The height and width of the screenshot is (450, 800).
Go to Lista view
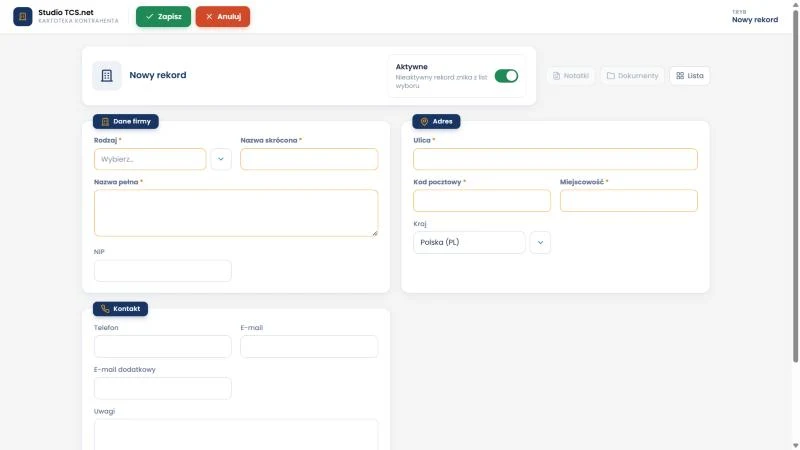pyautogui.click(x=689, y=76)
